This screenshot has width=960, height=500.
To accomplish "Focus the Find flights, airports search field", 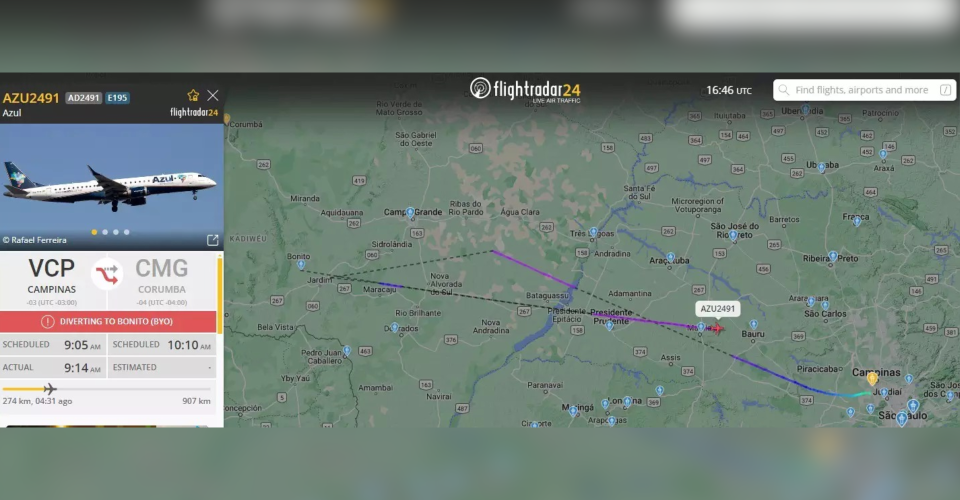I will click(x=864, y=90).
